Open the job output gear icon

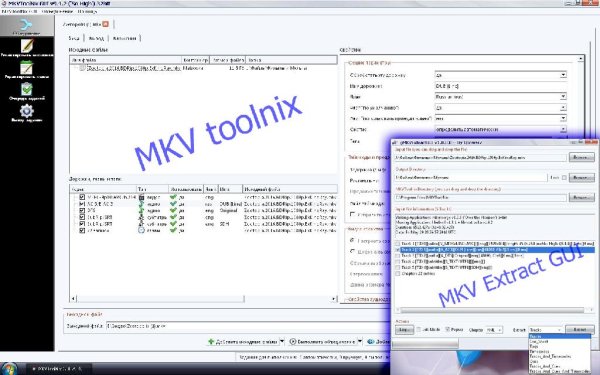tap(26, 111)
